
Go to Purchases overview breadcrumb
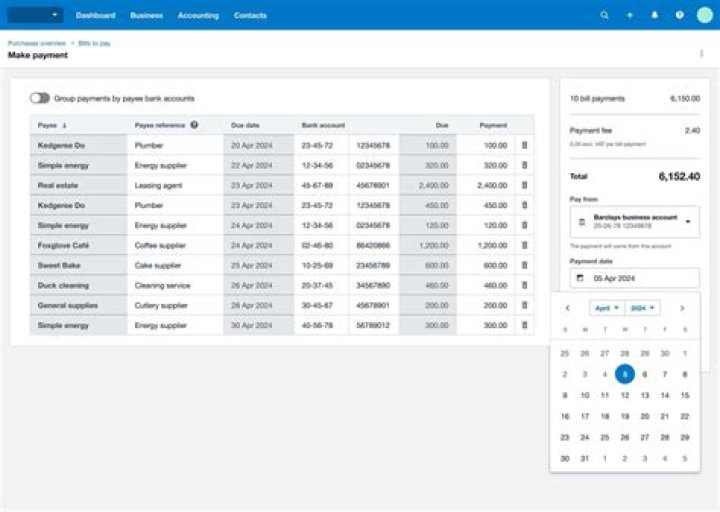[x=36, y=44]
